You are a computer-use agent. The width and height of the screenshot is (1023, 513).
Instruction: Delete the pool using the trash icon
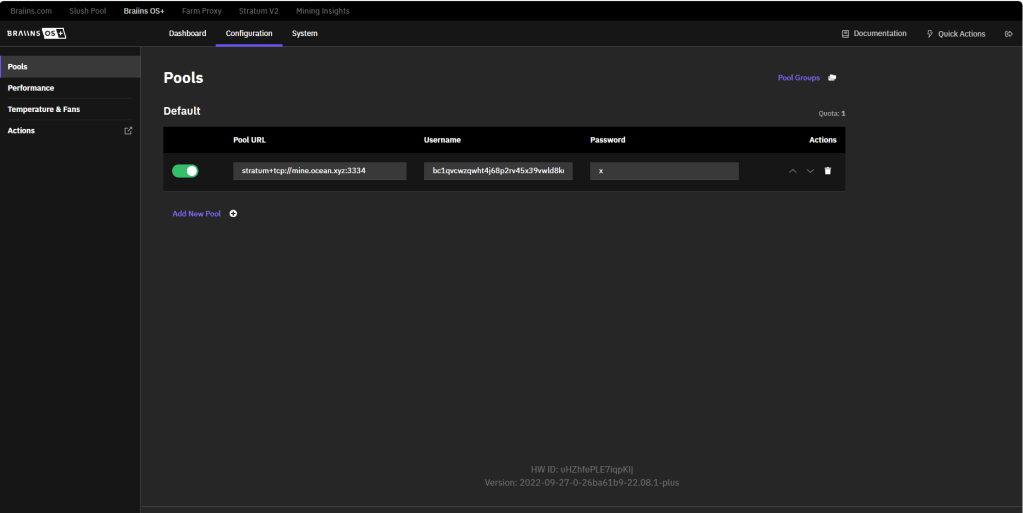(827, 171)
